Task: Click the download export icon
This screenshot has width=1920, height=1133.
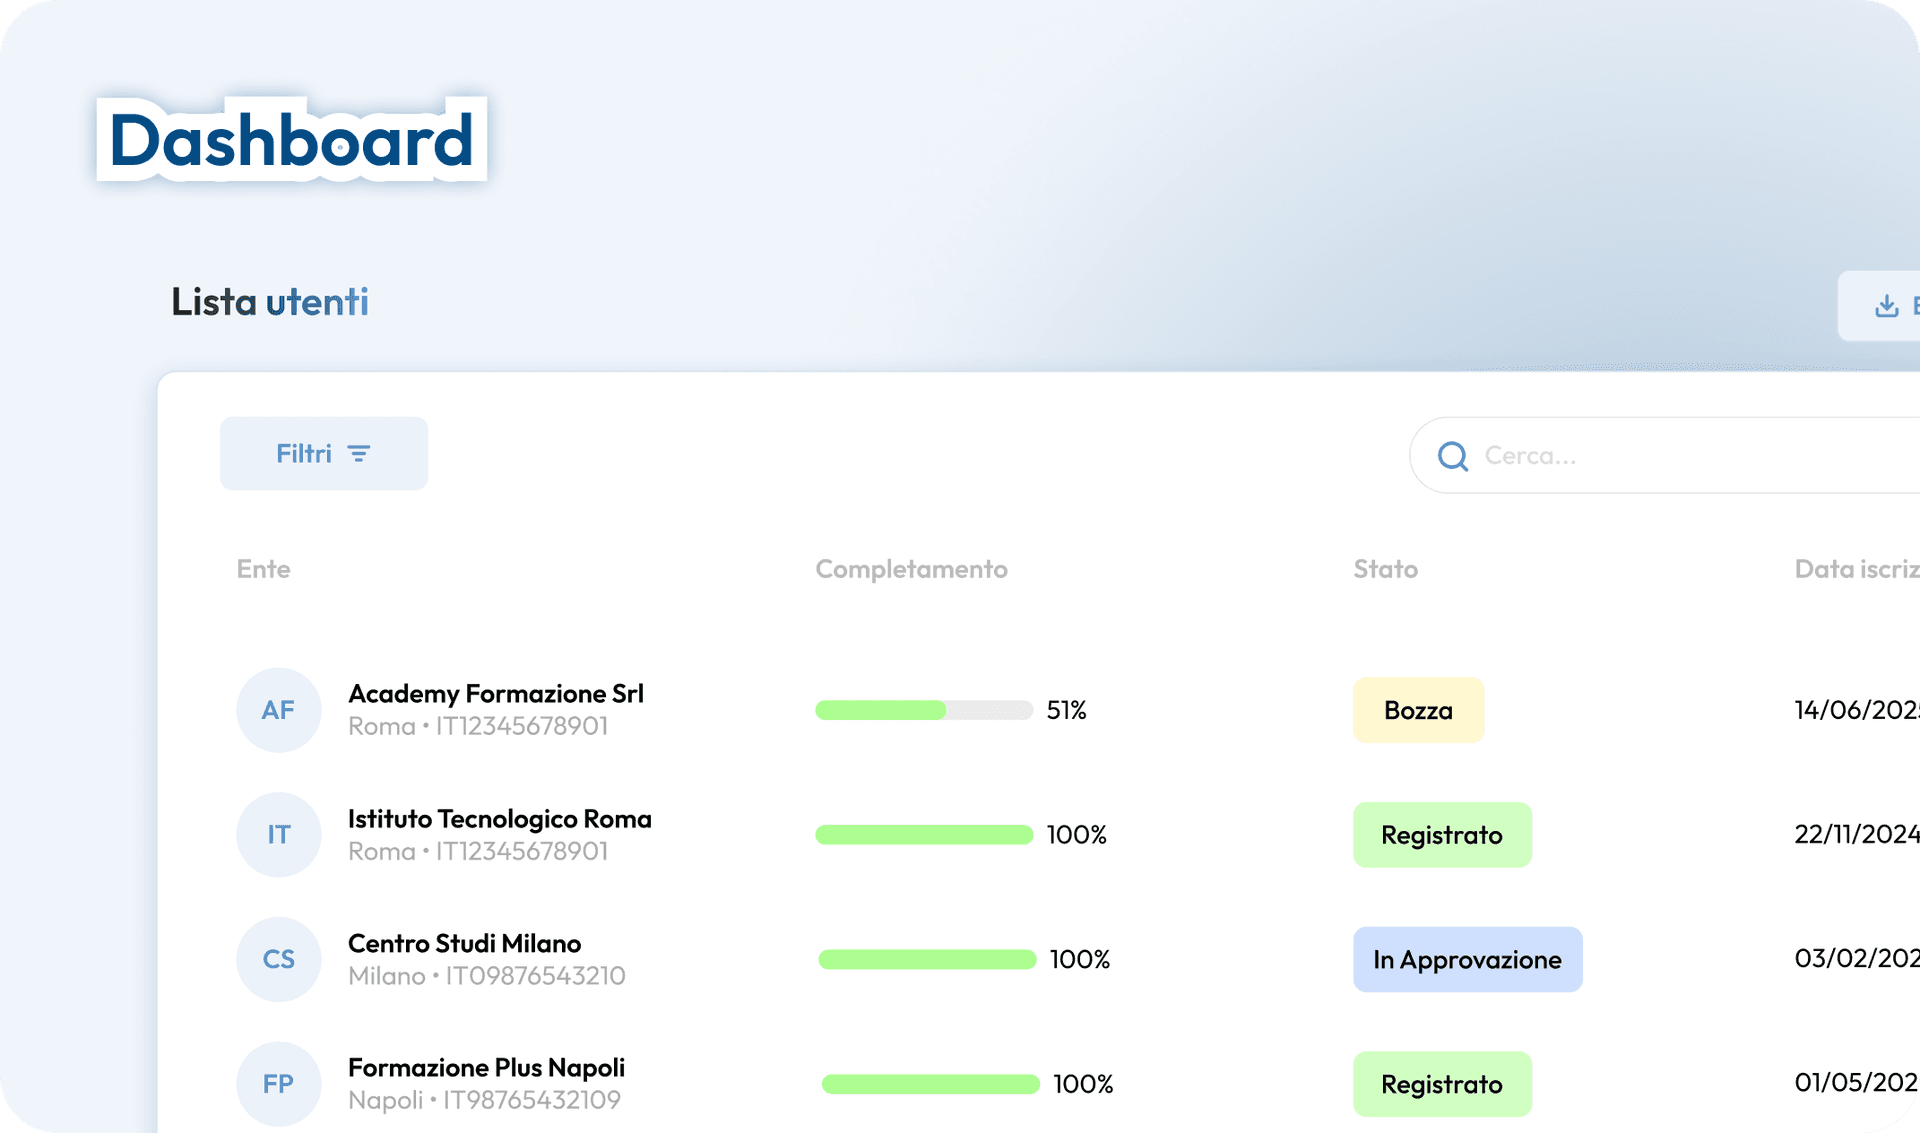Action: pyautogui.click(x=1886, y=306)
